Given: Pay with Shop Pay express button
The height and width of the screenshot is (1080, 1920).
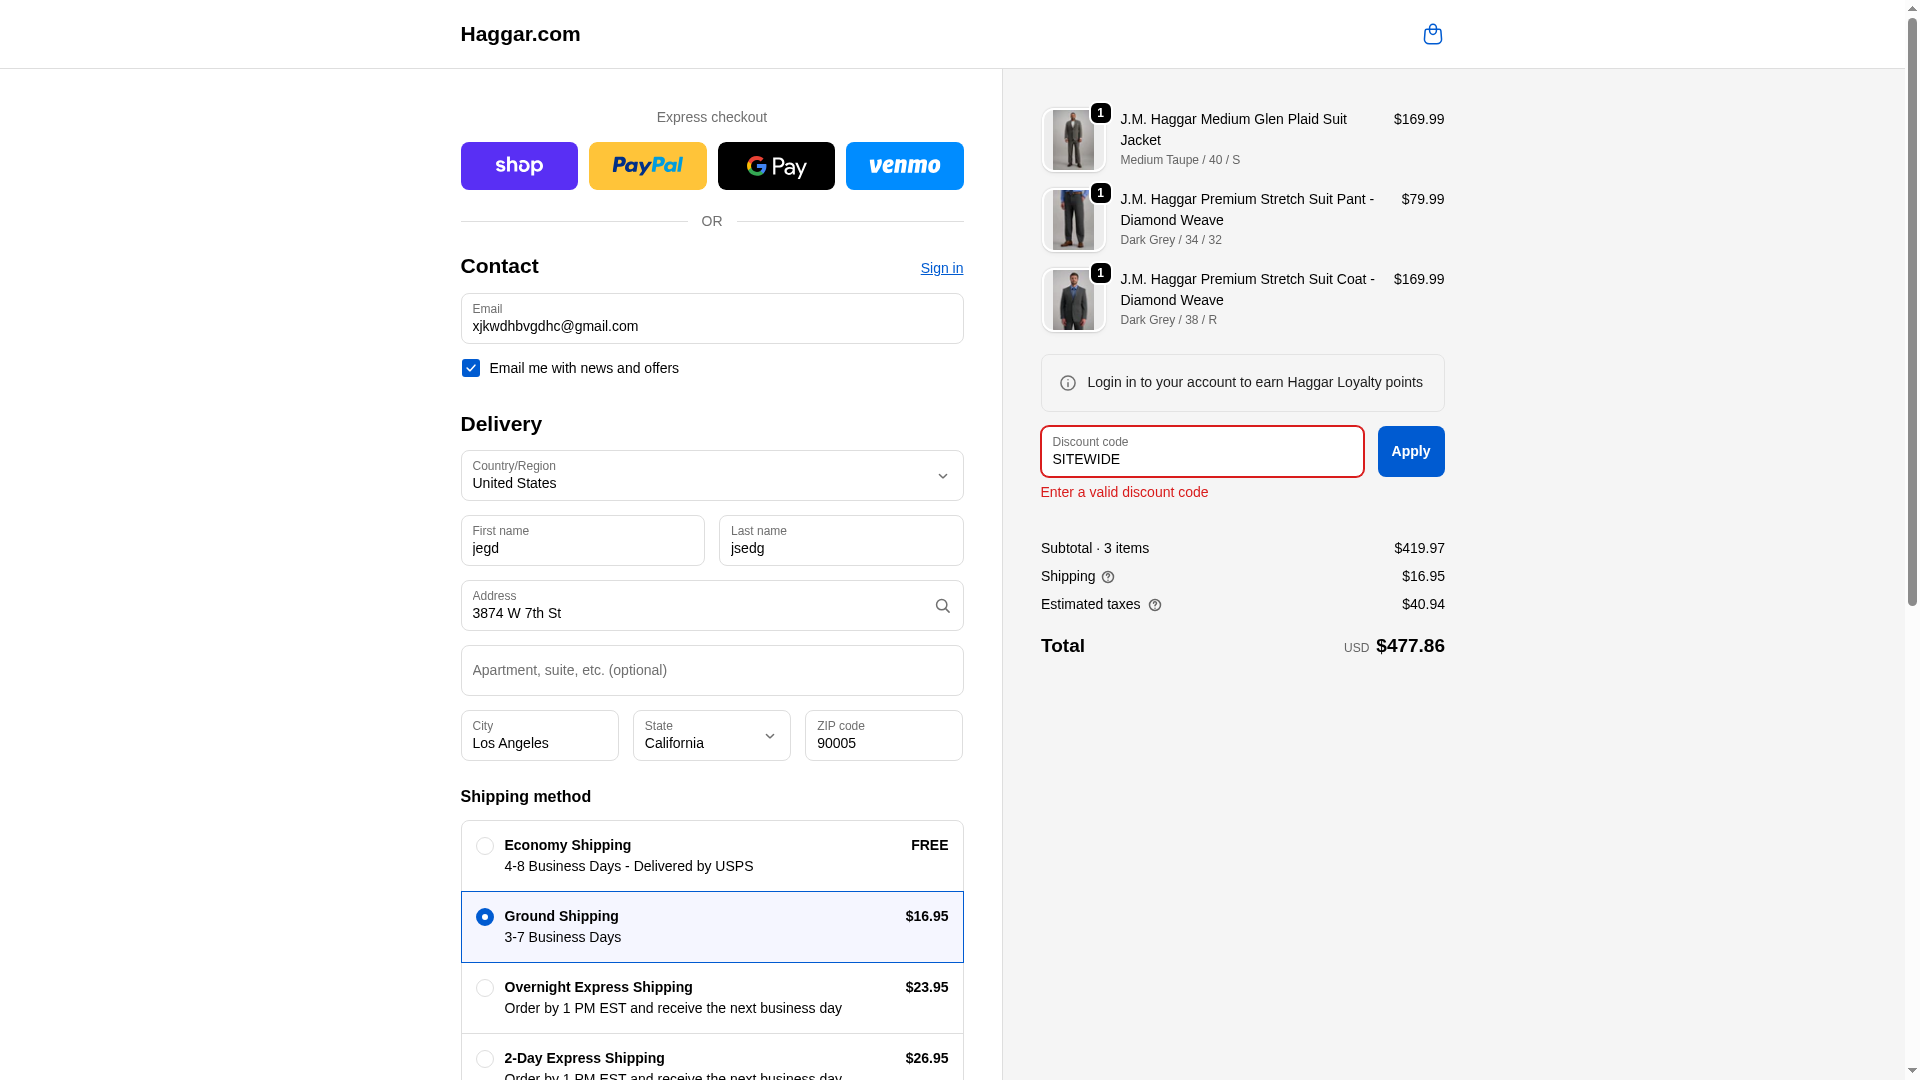Looking at the screenshot, I should pos(519,166).
